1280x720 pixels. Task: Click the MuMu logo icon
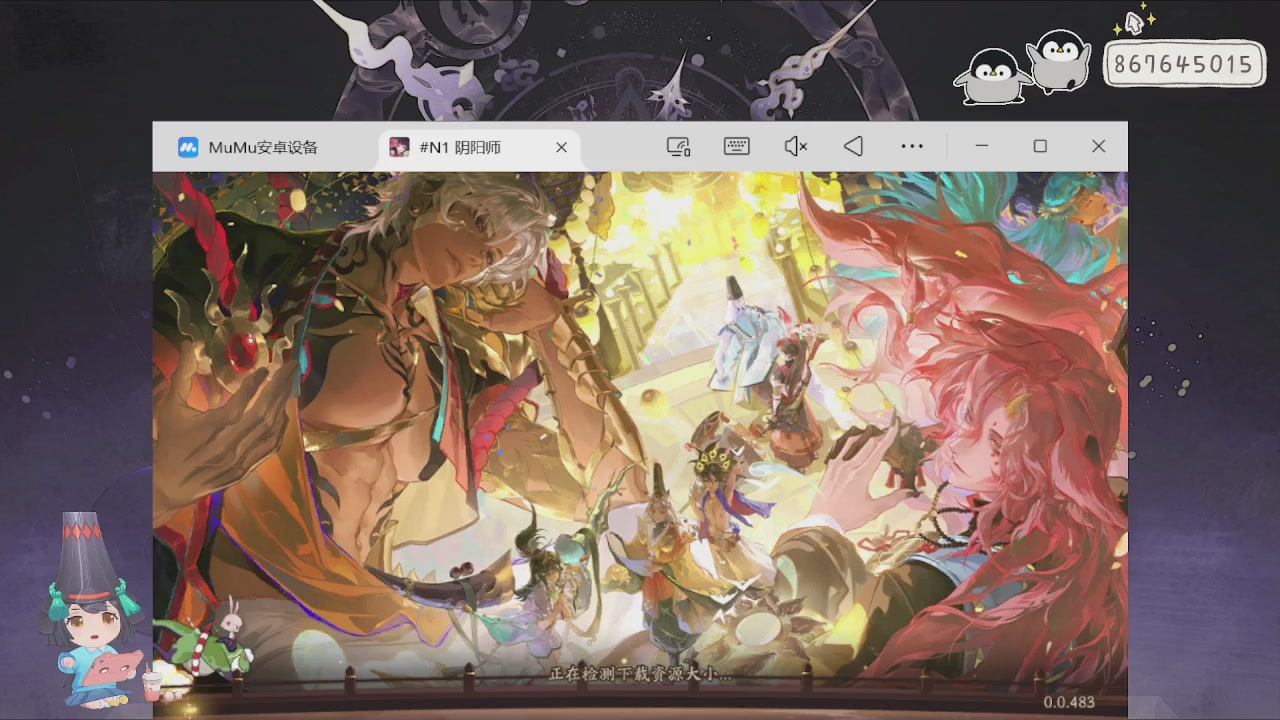point(188,147)
